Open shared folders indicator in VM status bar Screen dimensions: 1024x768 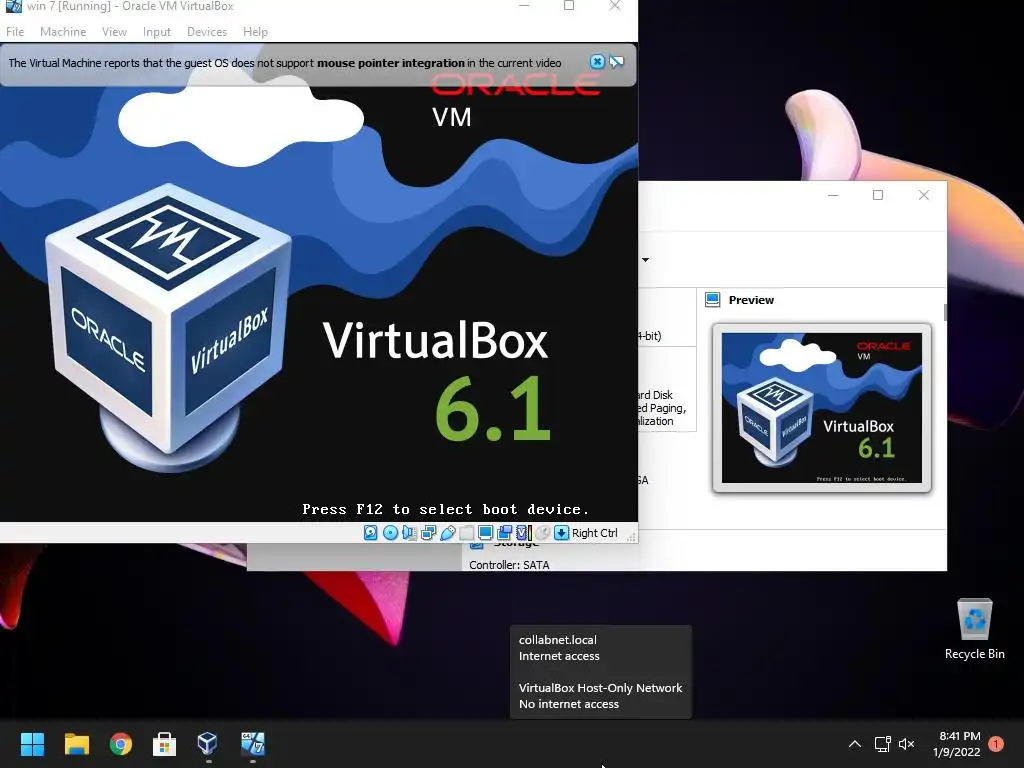click(466, 533)
